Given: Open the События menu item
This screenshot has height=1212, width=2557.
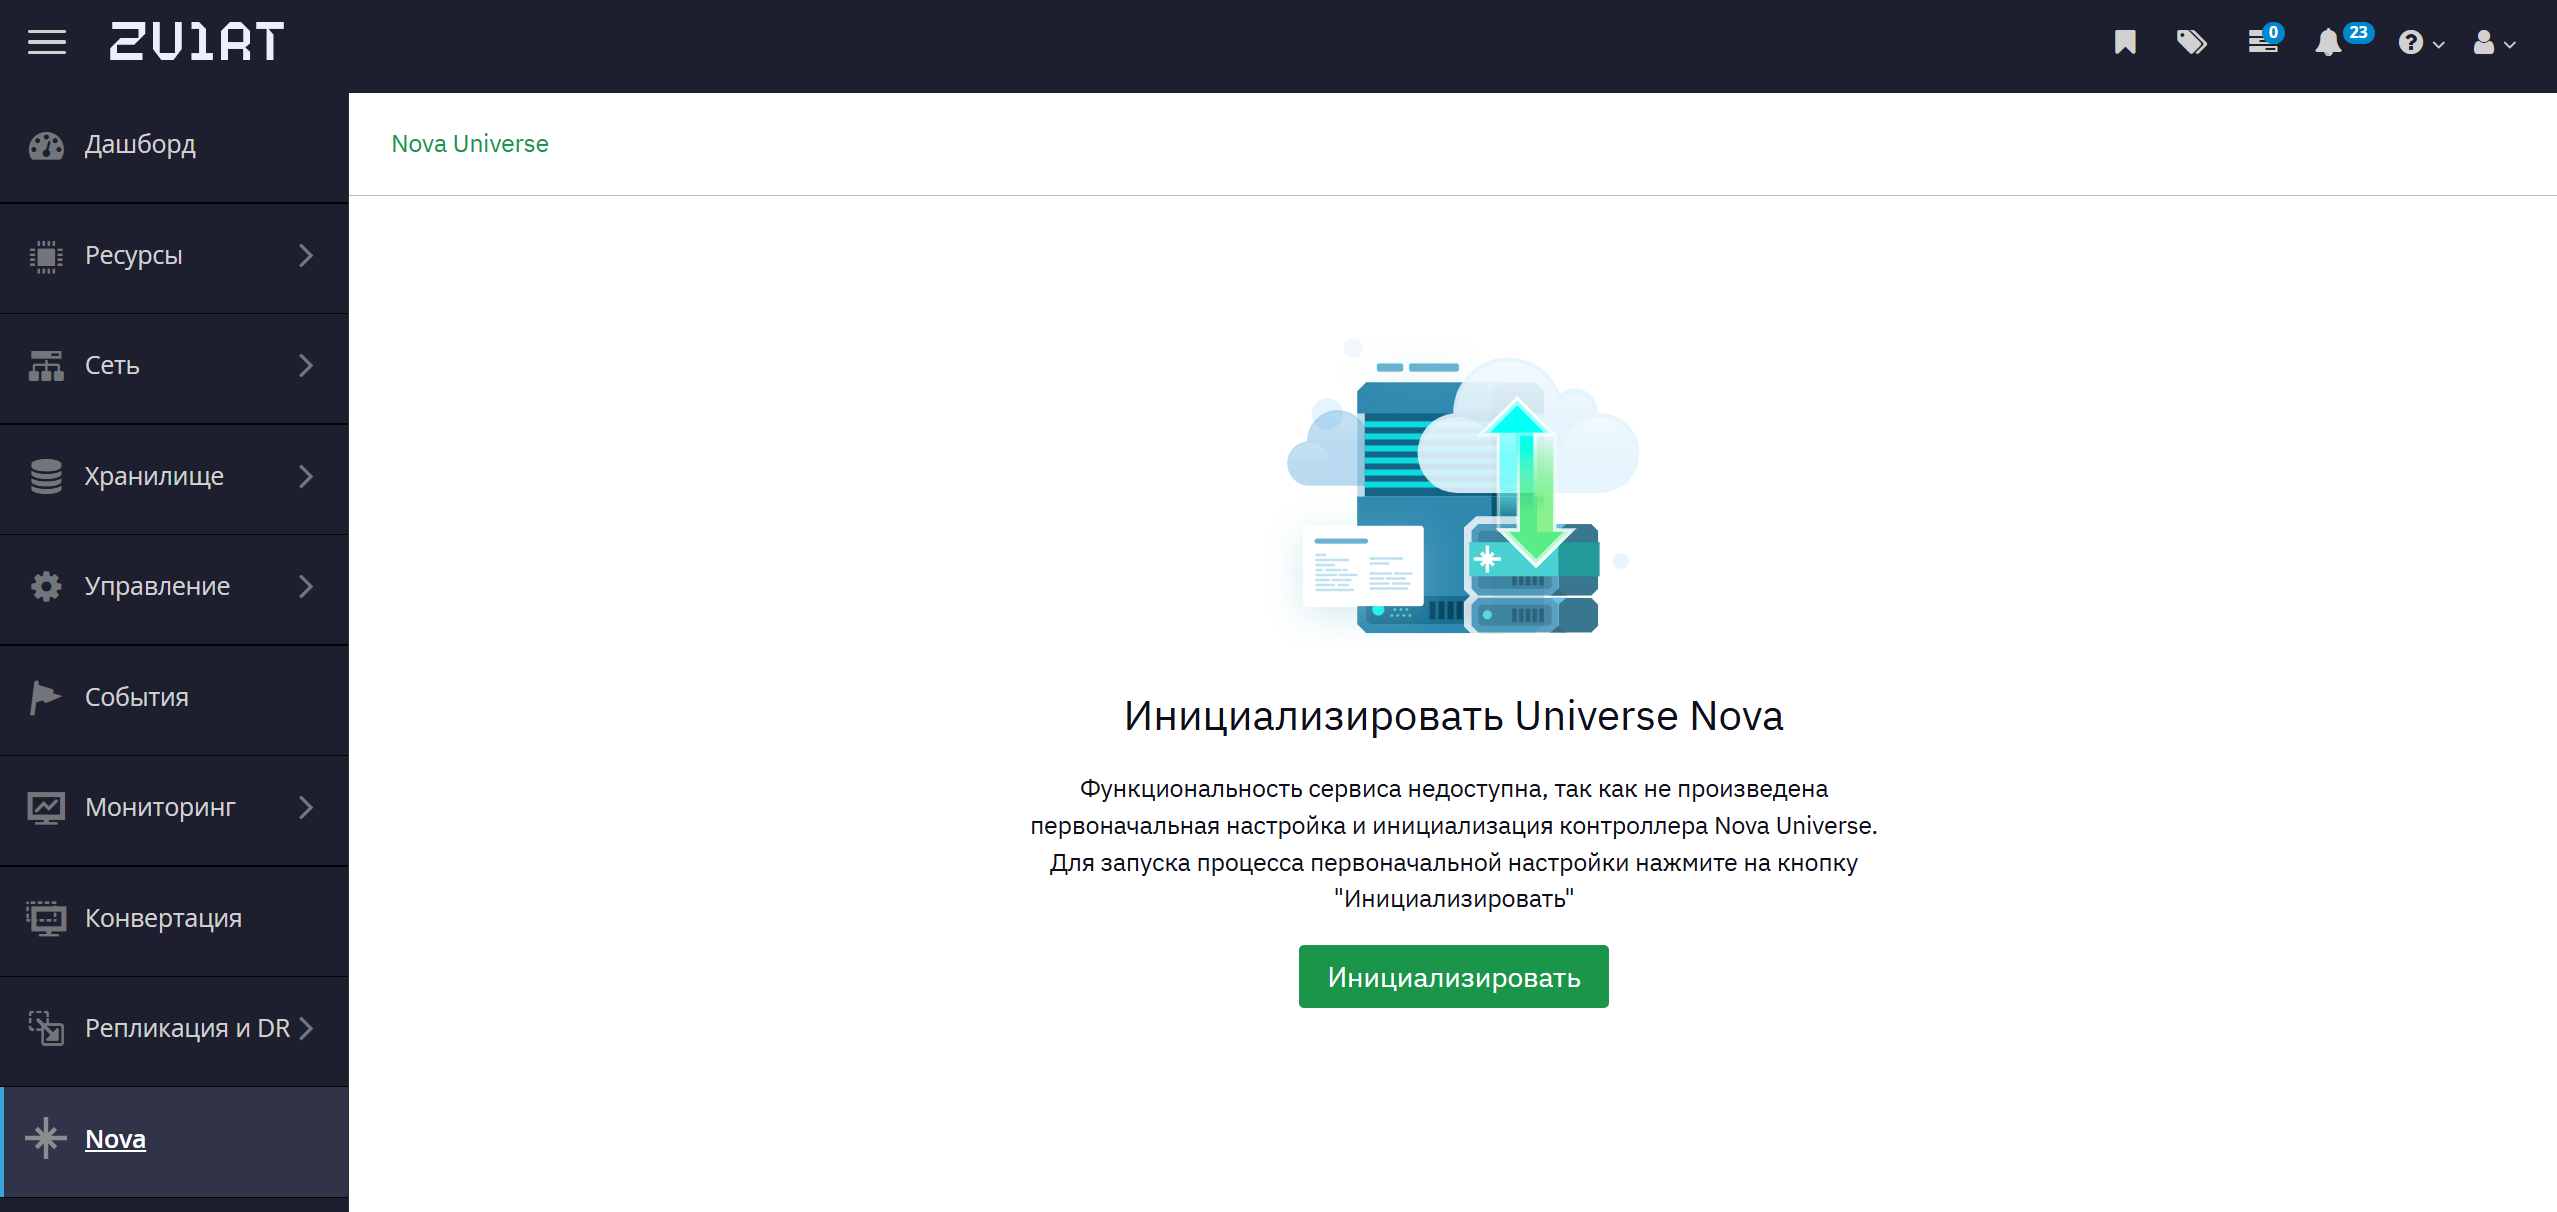Looking at the screenshot, I should [174, 698].
